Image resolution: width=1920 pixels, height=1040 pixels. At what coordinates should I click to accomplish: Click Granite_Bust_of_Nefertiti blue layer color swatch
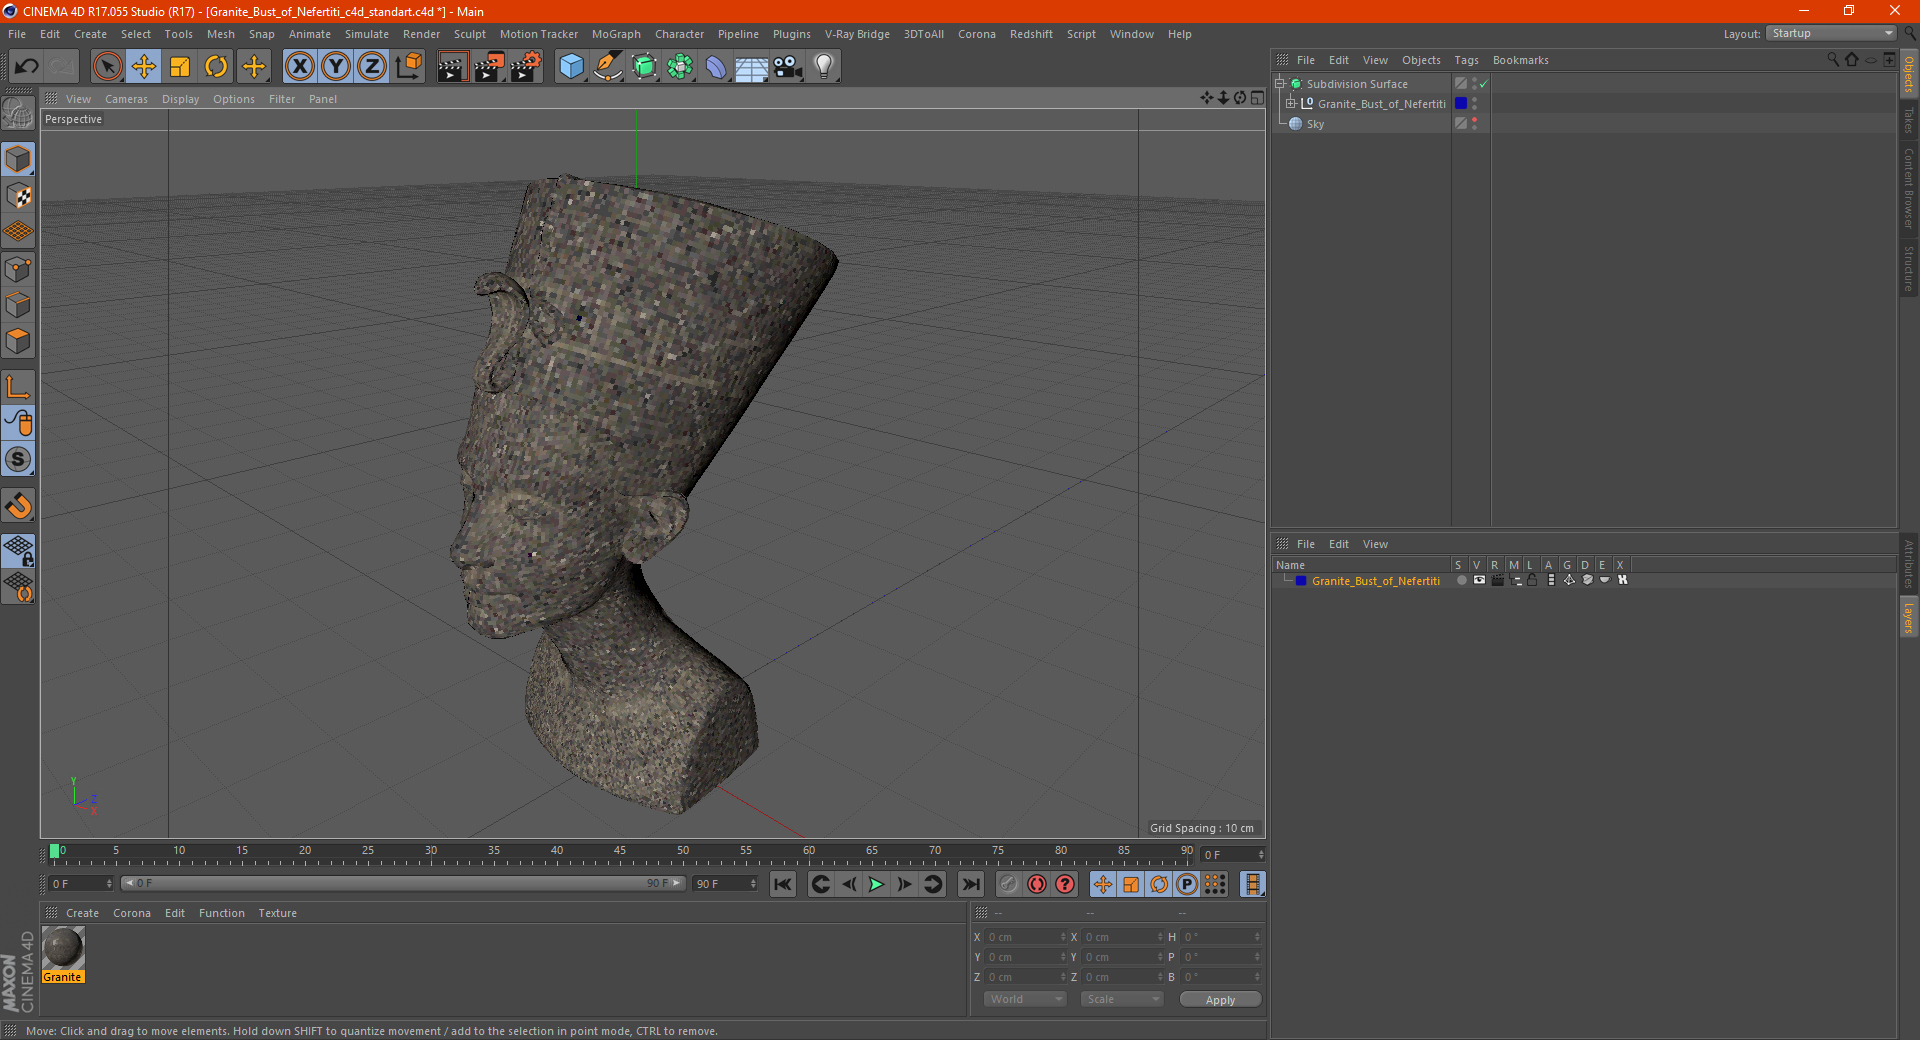pyautogui.click(x=1461, y=104)
